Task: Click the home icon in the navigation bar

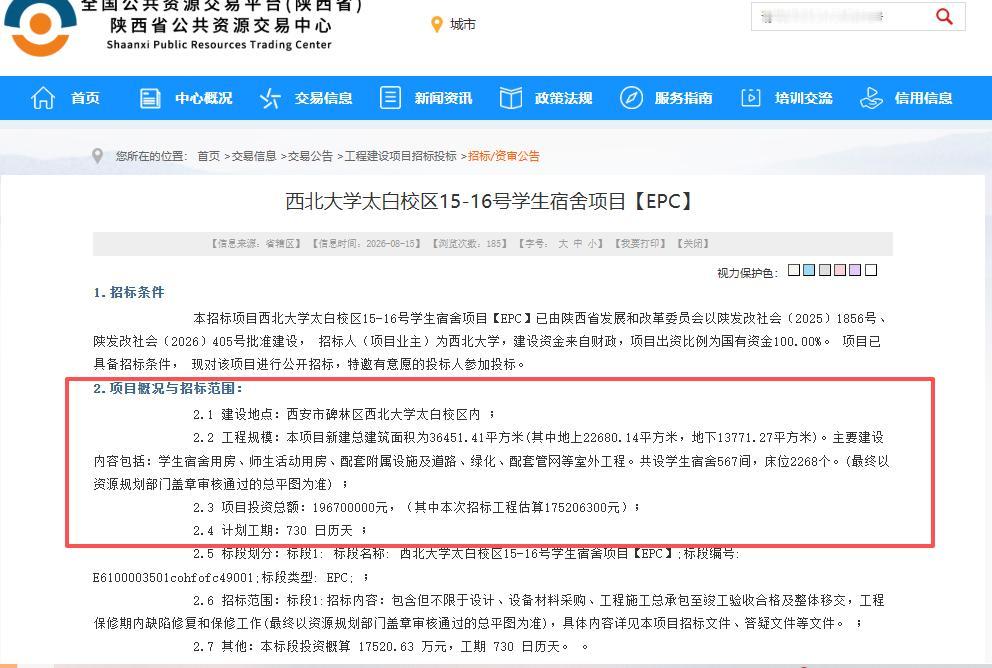Action: [x=43, y=98]
